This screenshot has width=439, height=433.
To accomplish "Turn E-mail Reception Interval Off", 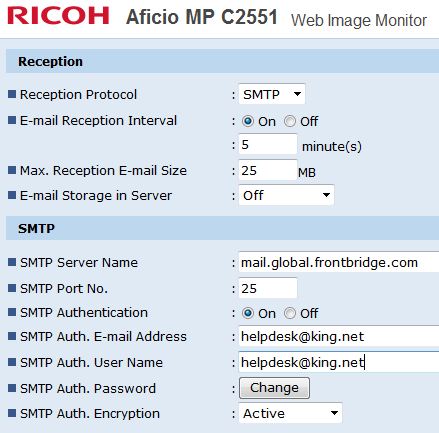I will pyautogui.click(x=290, y=121).
